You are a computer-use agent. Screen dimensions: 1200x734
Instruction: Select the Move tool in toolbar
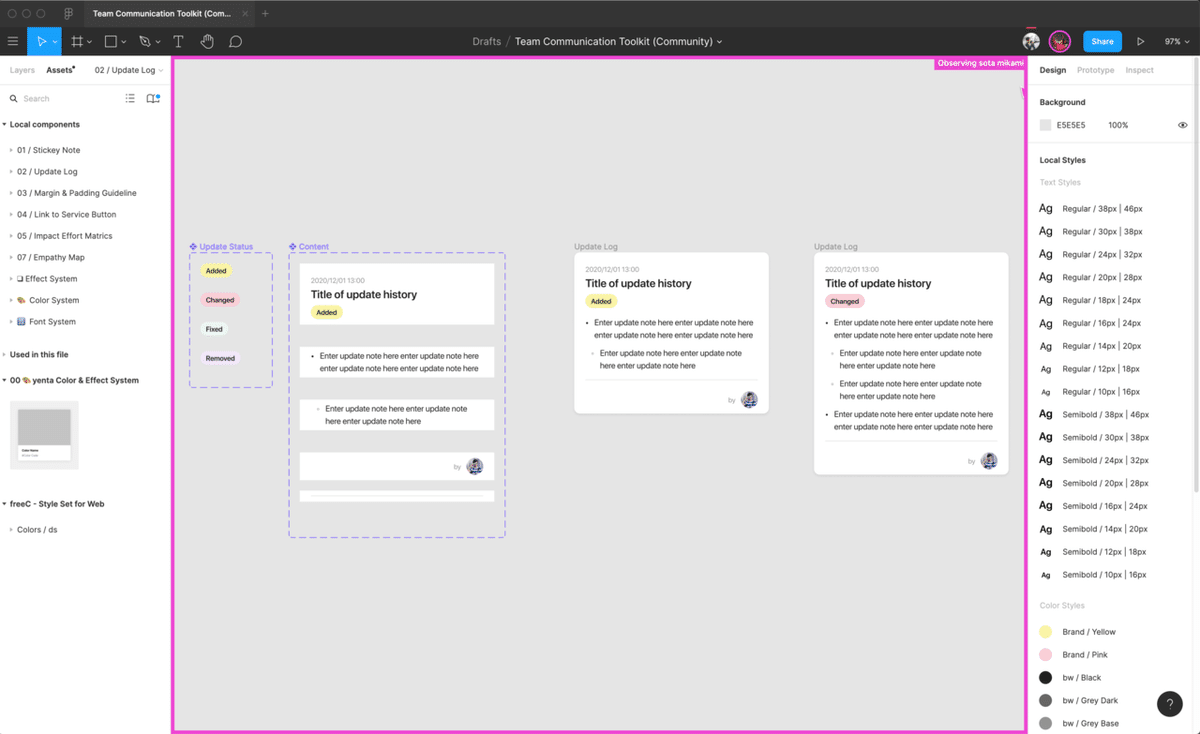[41, 41]
